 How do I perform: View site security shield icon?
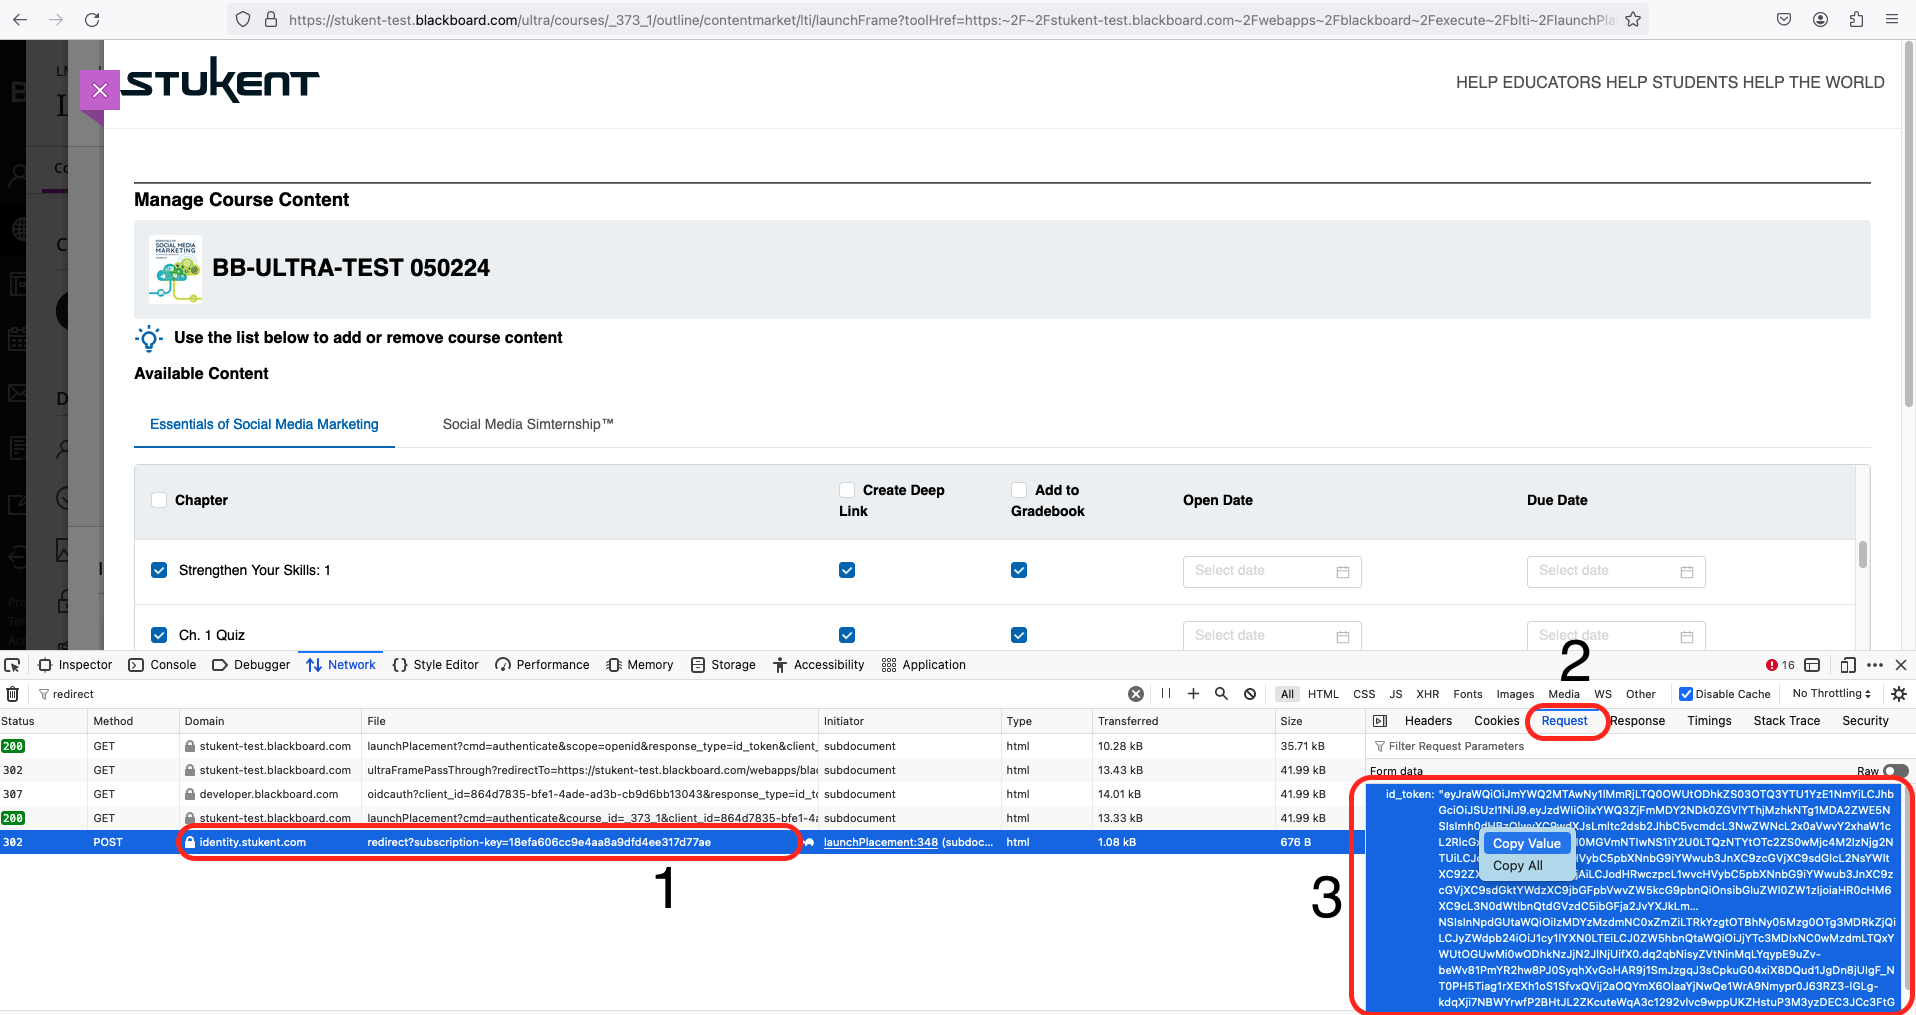pos(243,19)
